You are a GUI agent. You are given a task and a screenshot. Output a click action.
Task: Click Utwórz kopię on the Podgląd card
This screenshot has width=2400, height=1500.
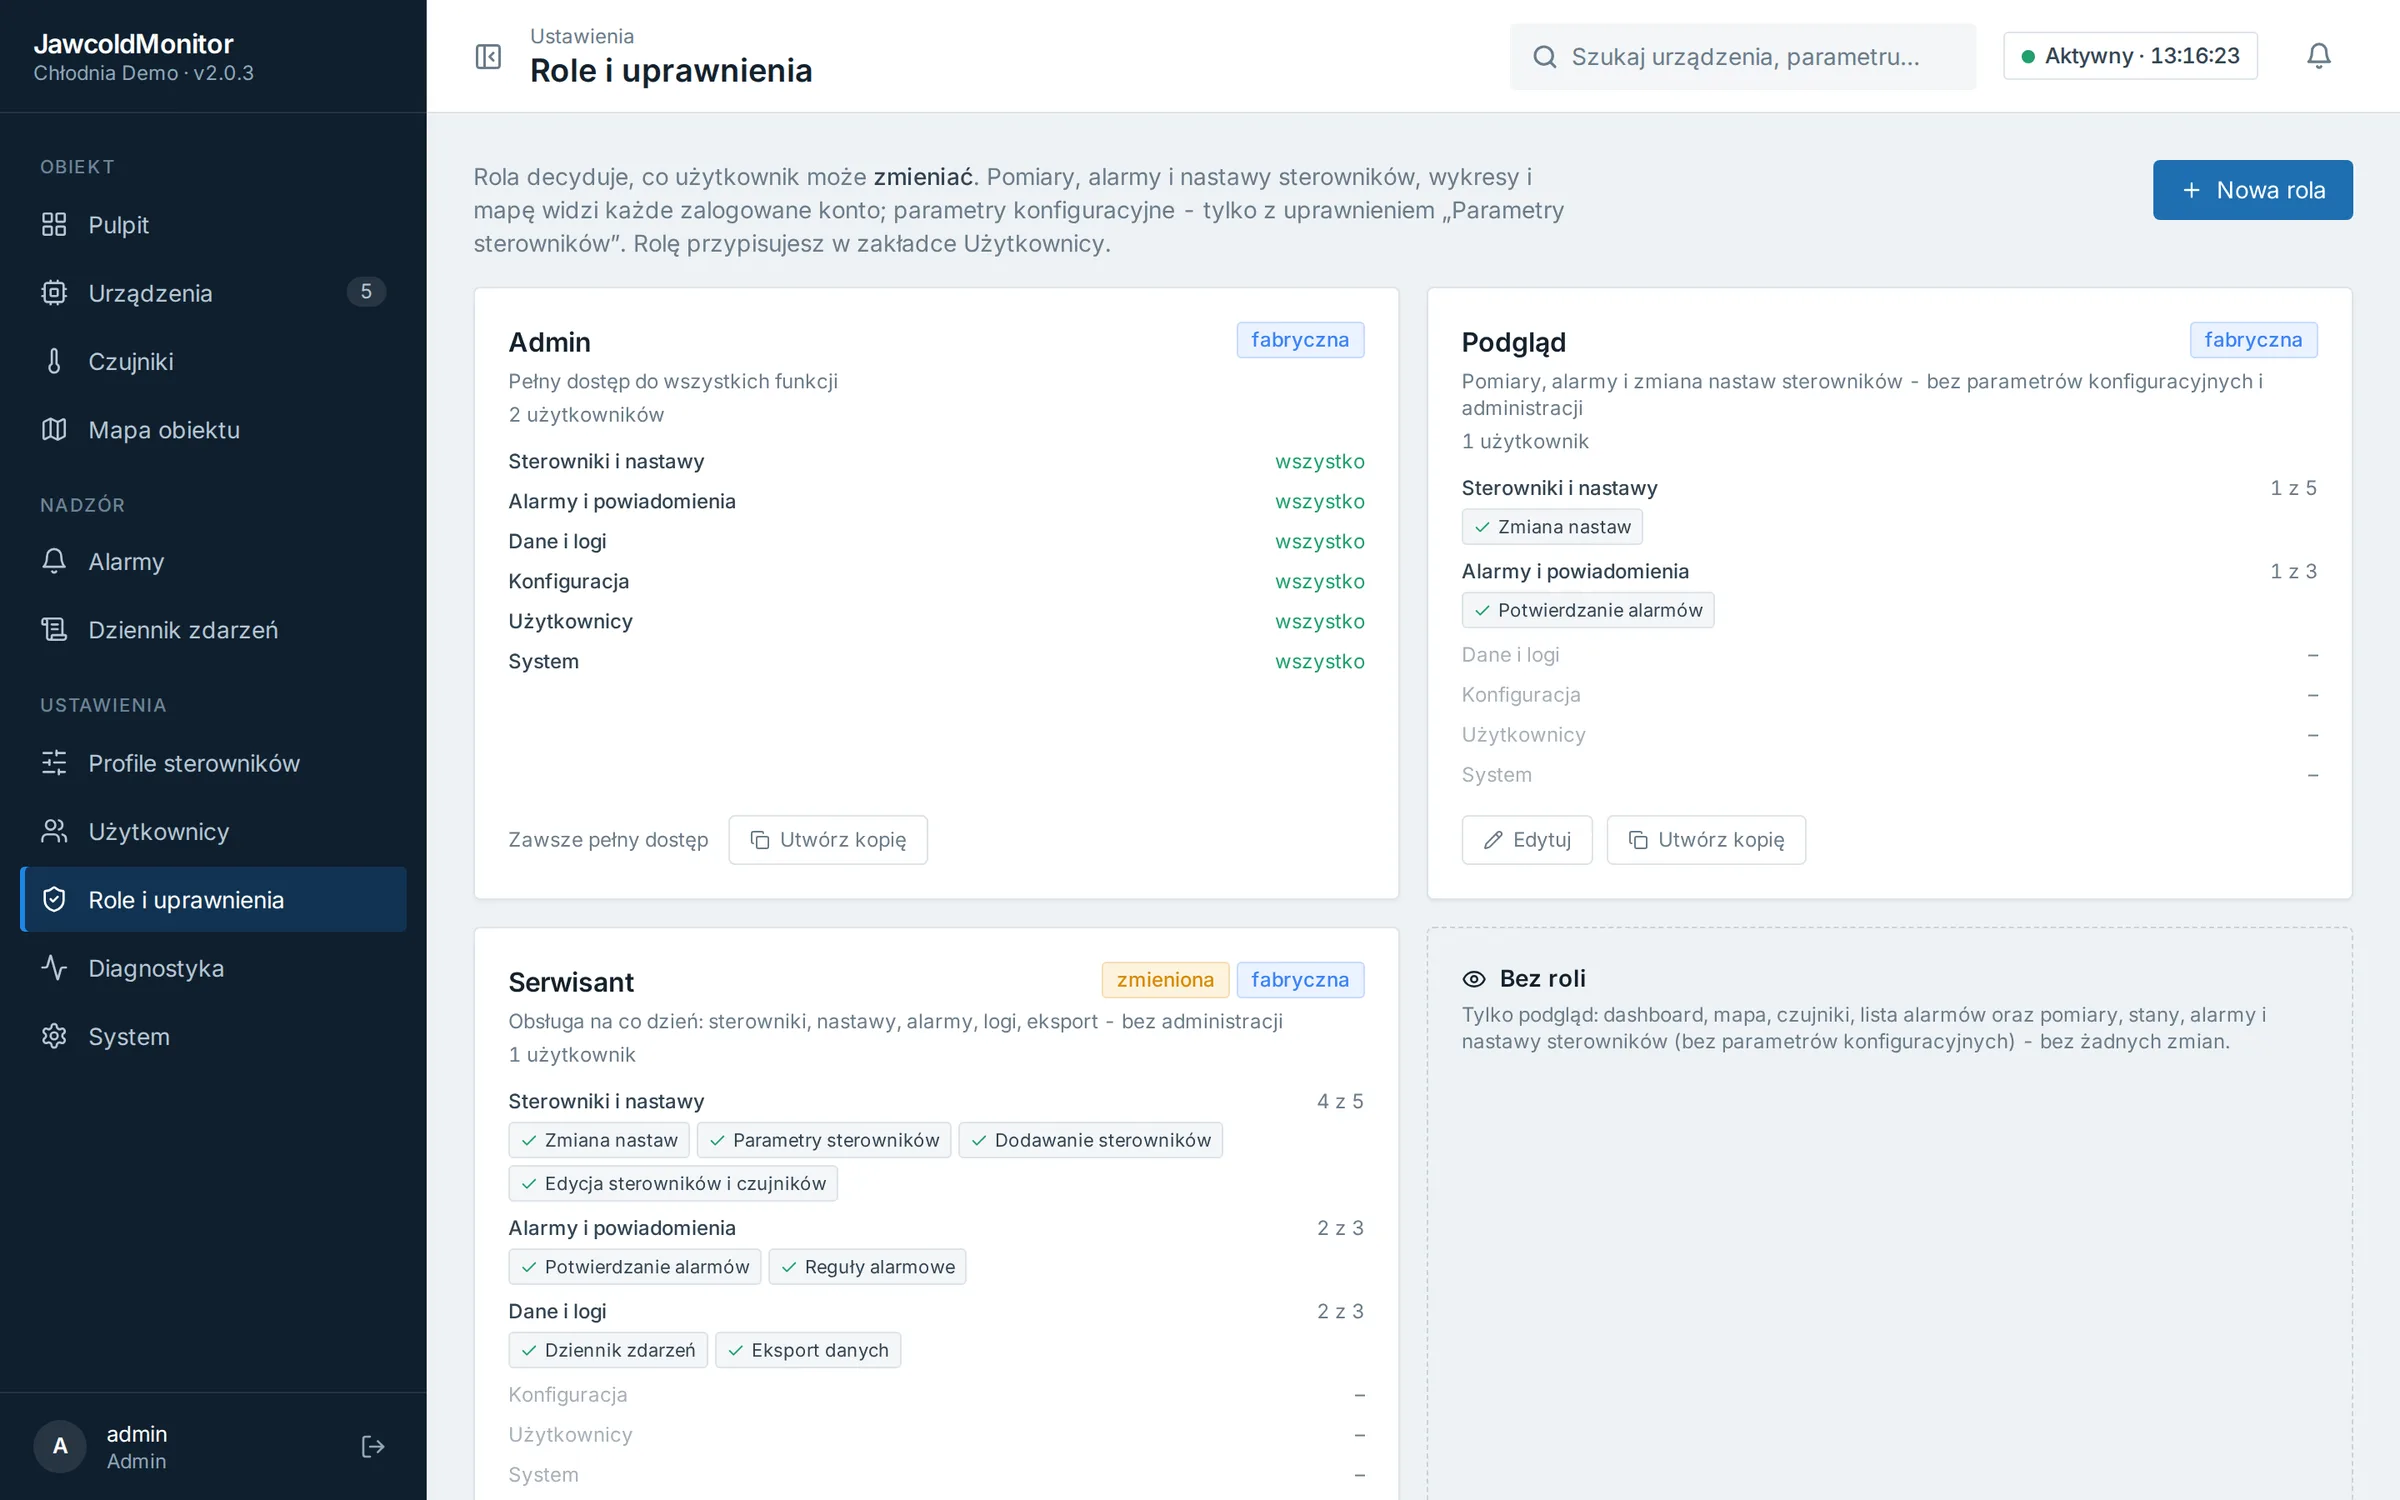point(1706,840)
